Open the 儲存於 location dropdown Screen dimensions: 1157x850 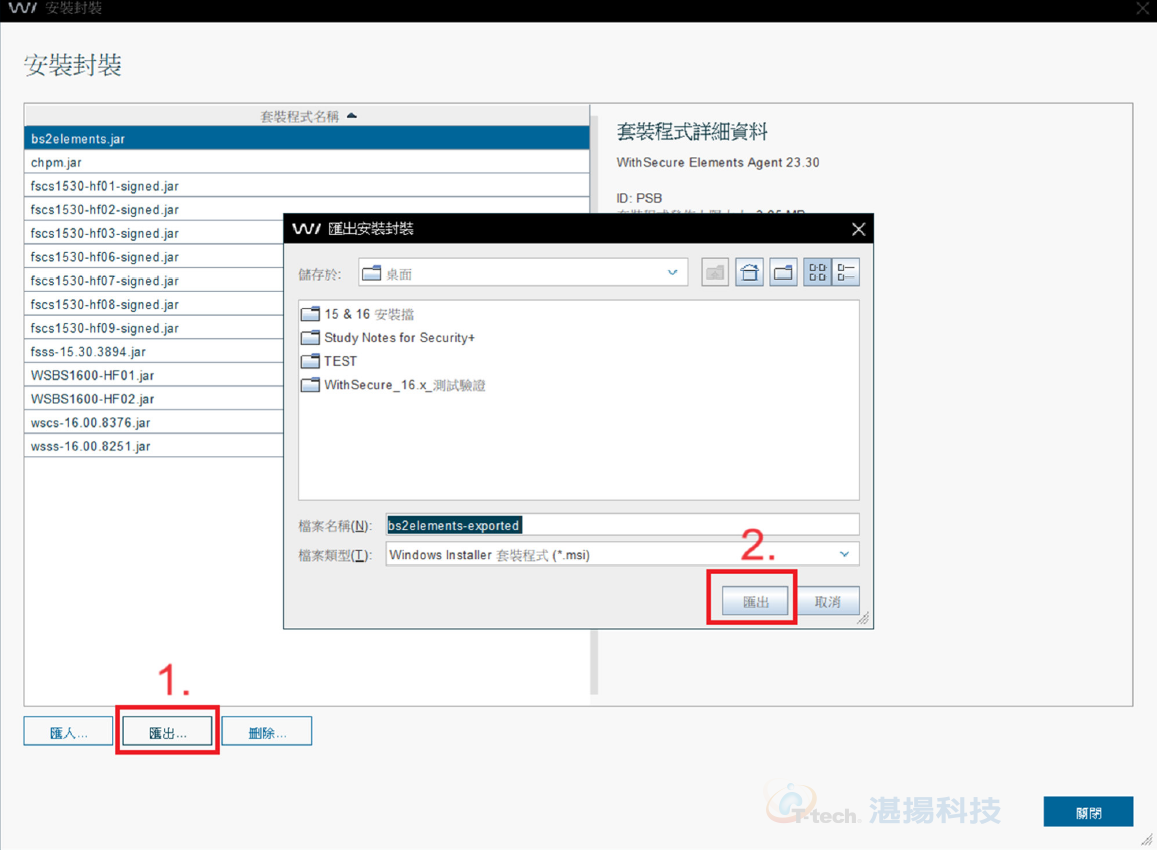pyautogui.click(x=523, y=272)
